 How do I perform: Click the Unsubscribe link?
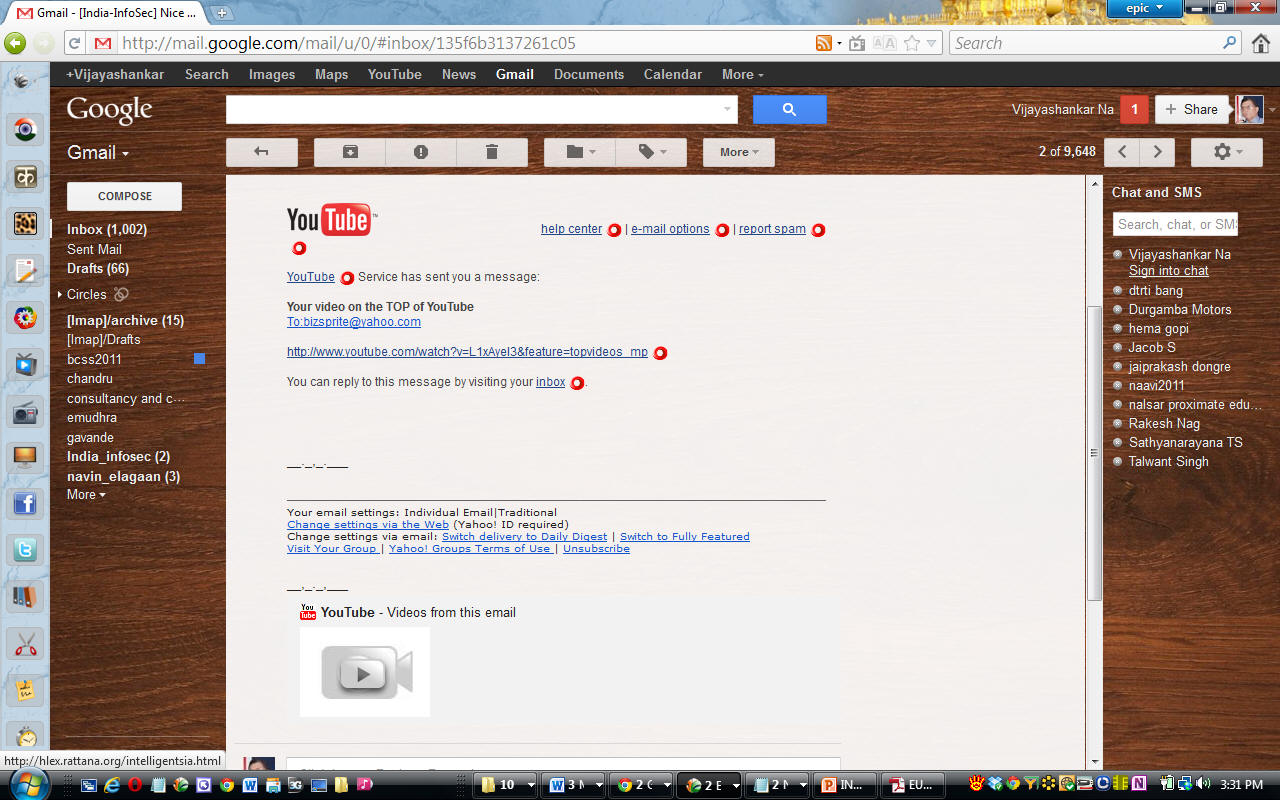[x=596, y=549]
